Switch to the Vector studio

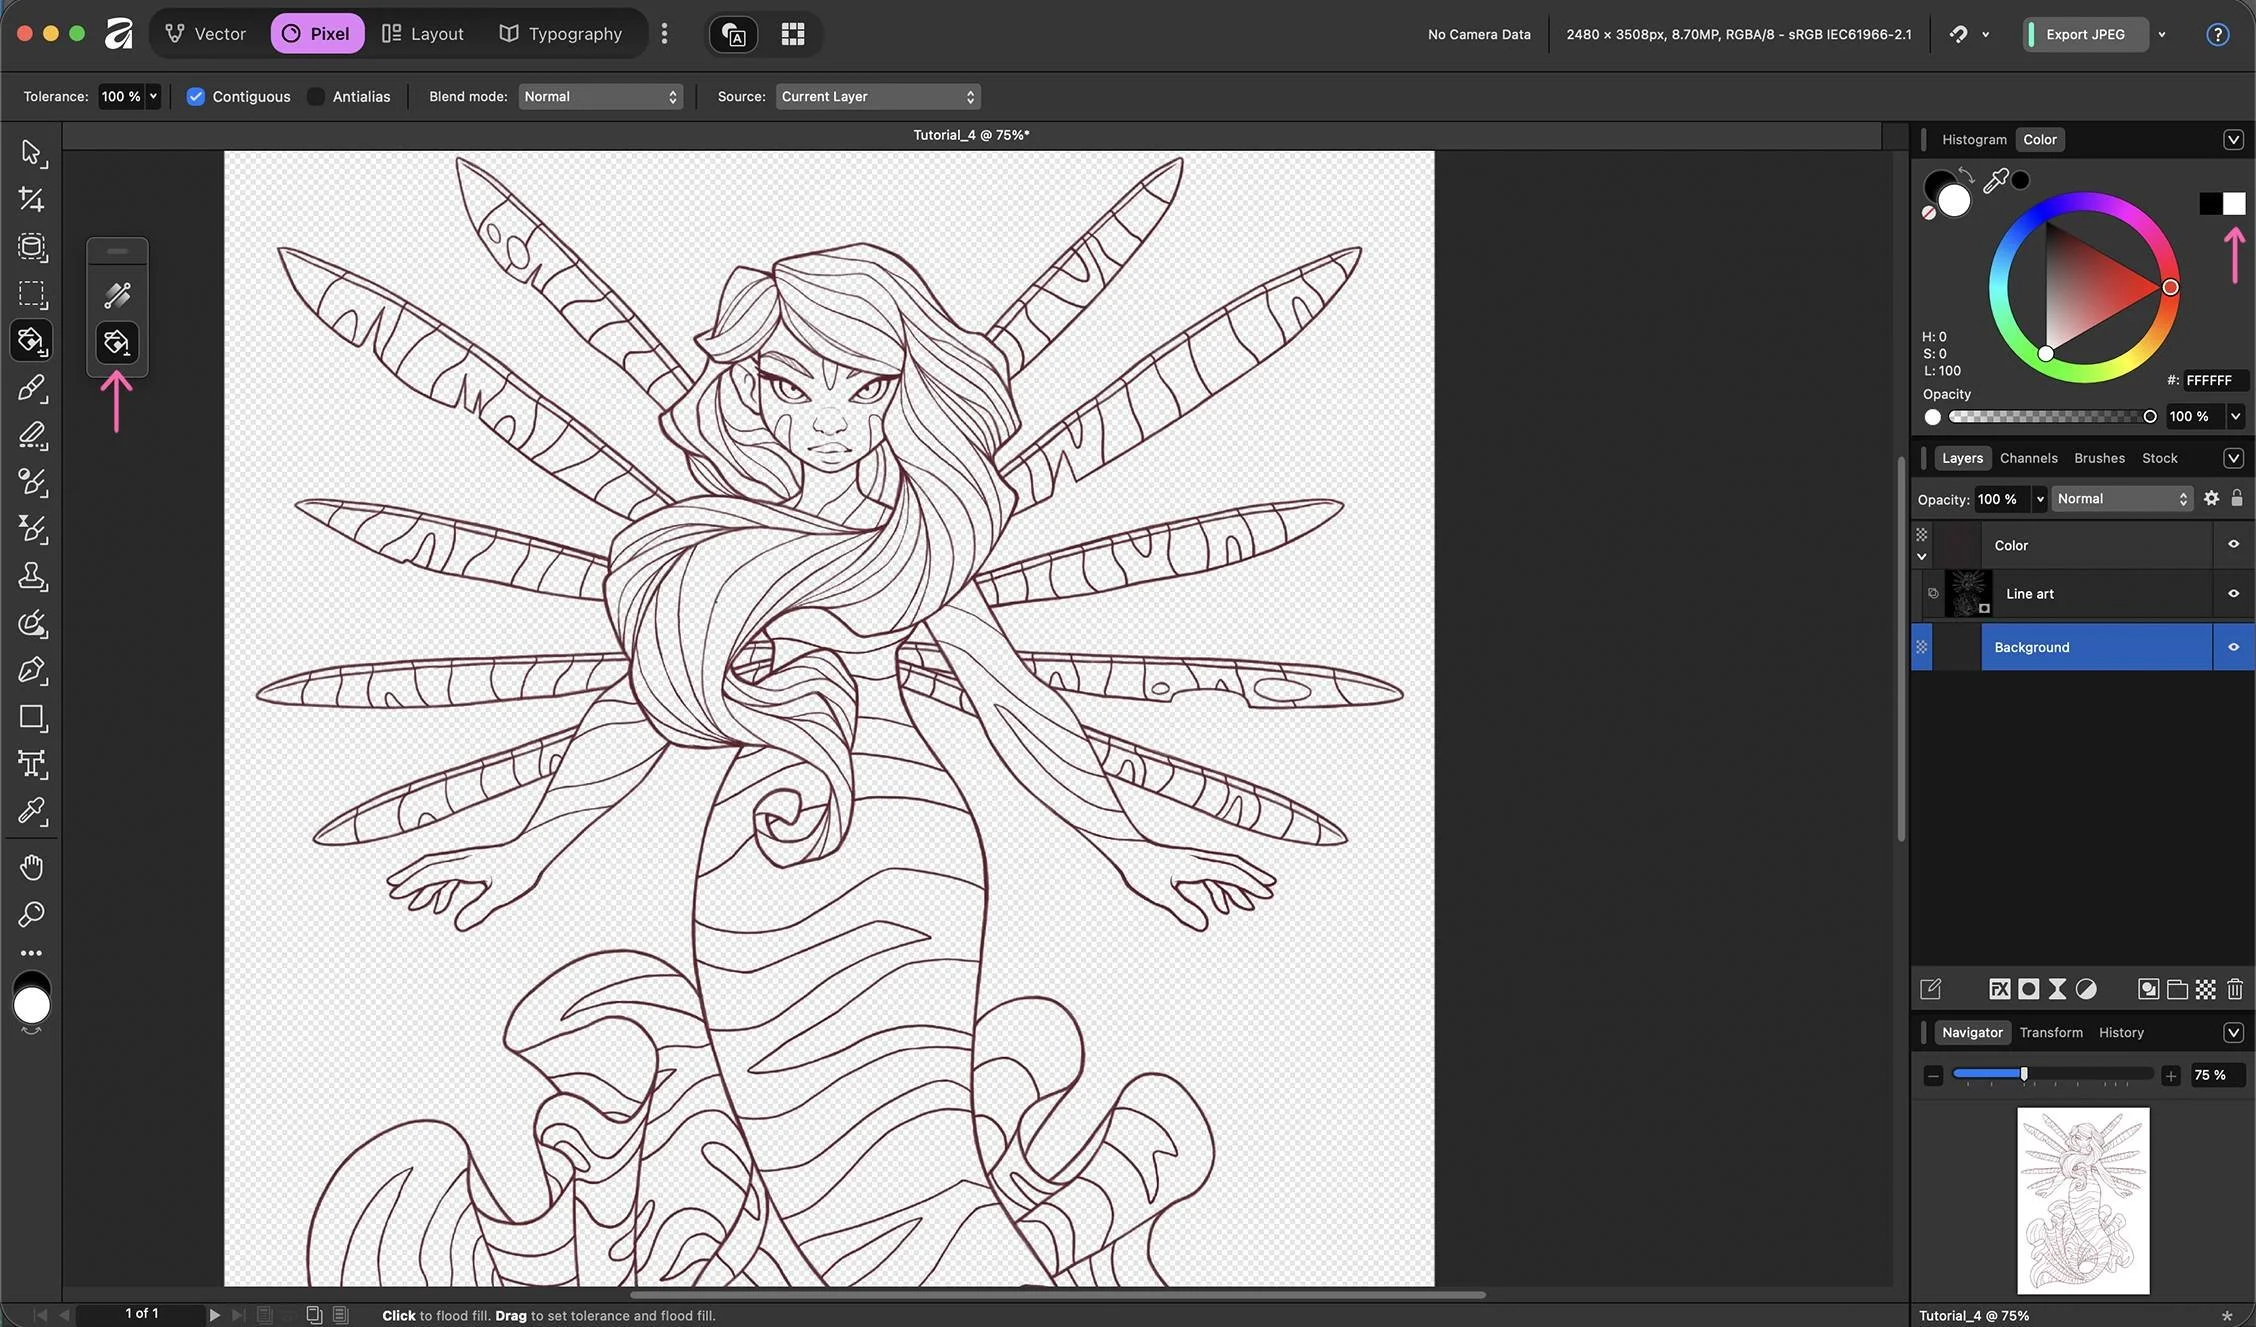pos(205,34)
